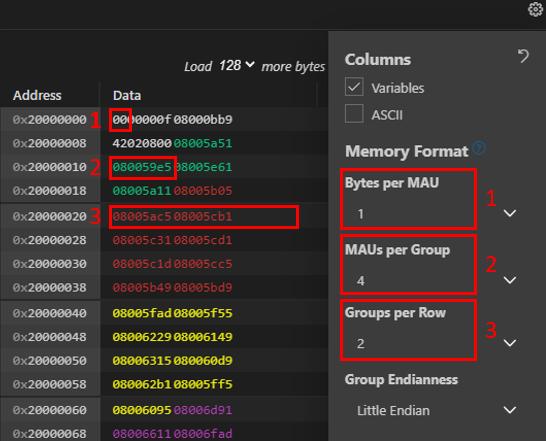Select address row 0x20000000
Viewport: 546px width, 441px height.
49,119
